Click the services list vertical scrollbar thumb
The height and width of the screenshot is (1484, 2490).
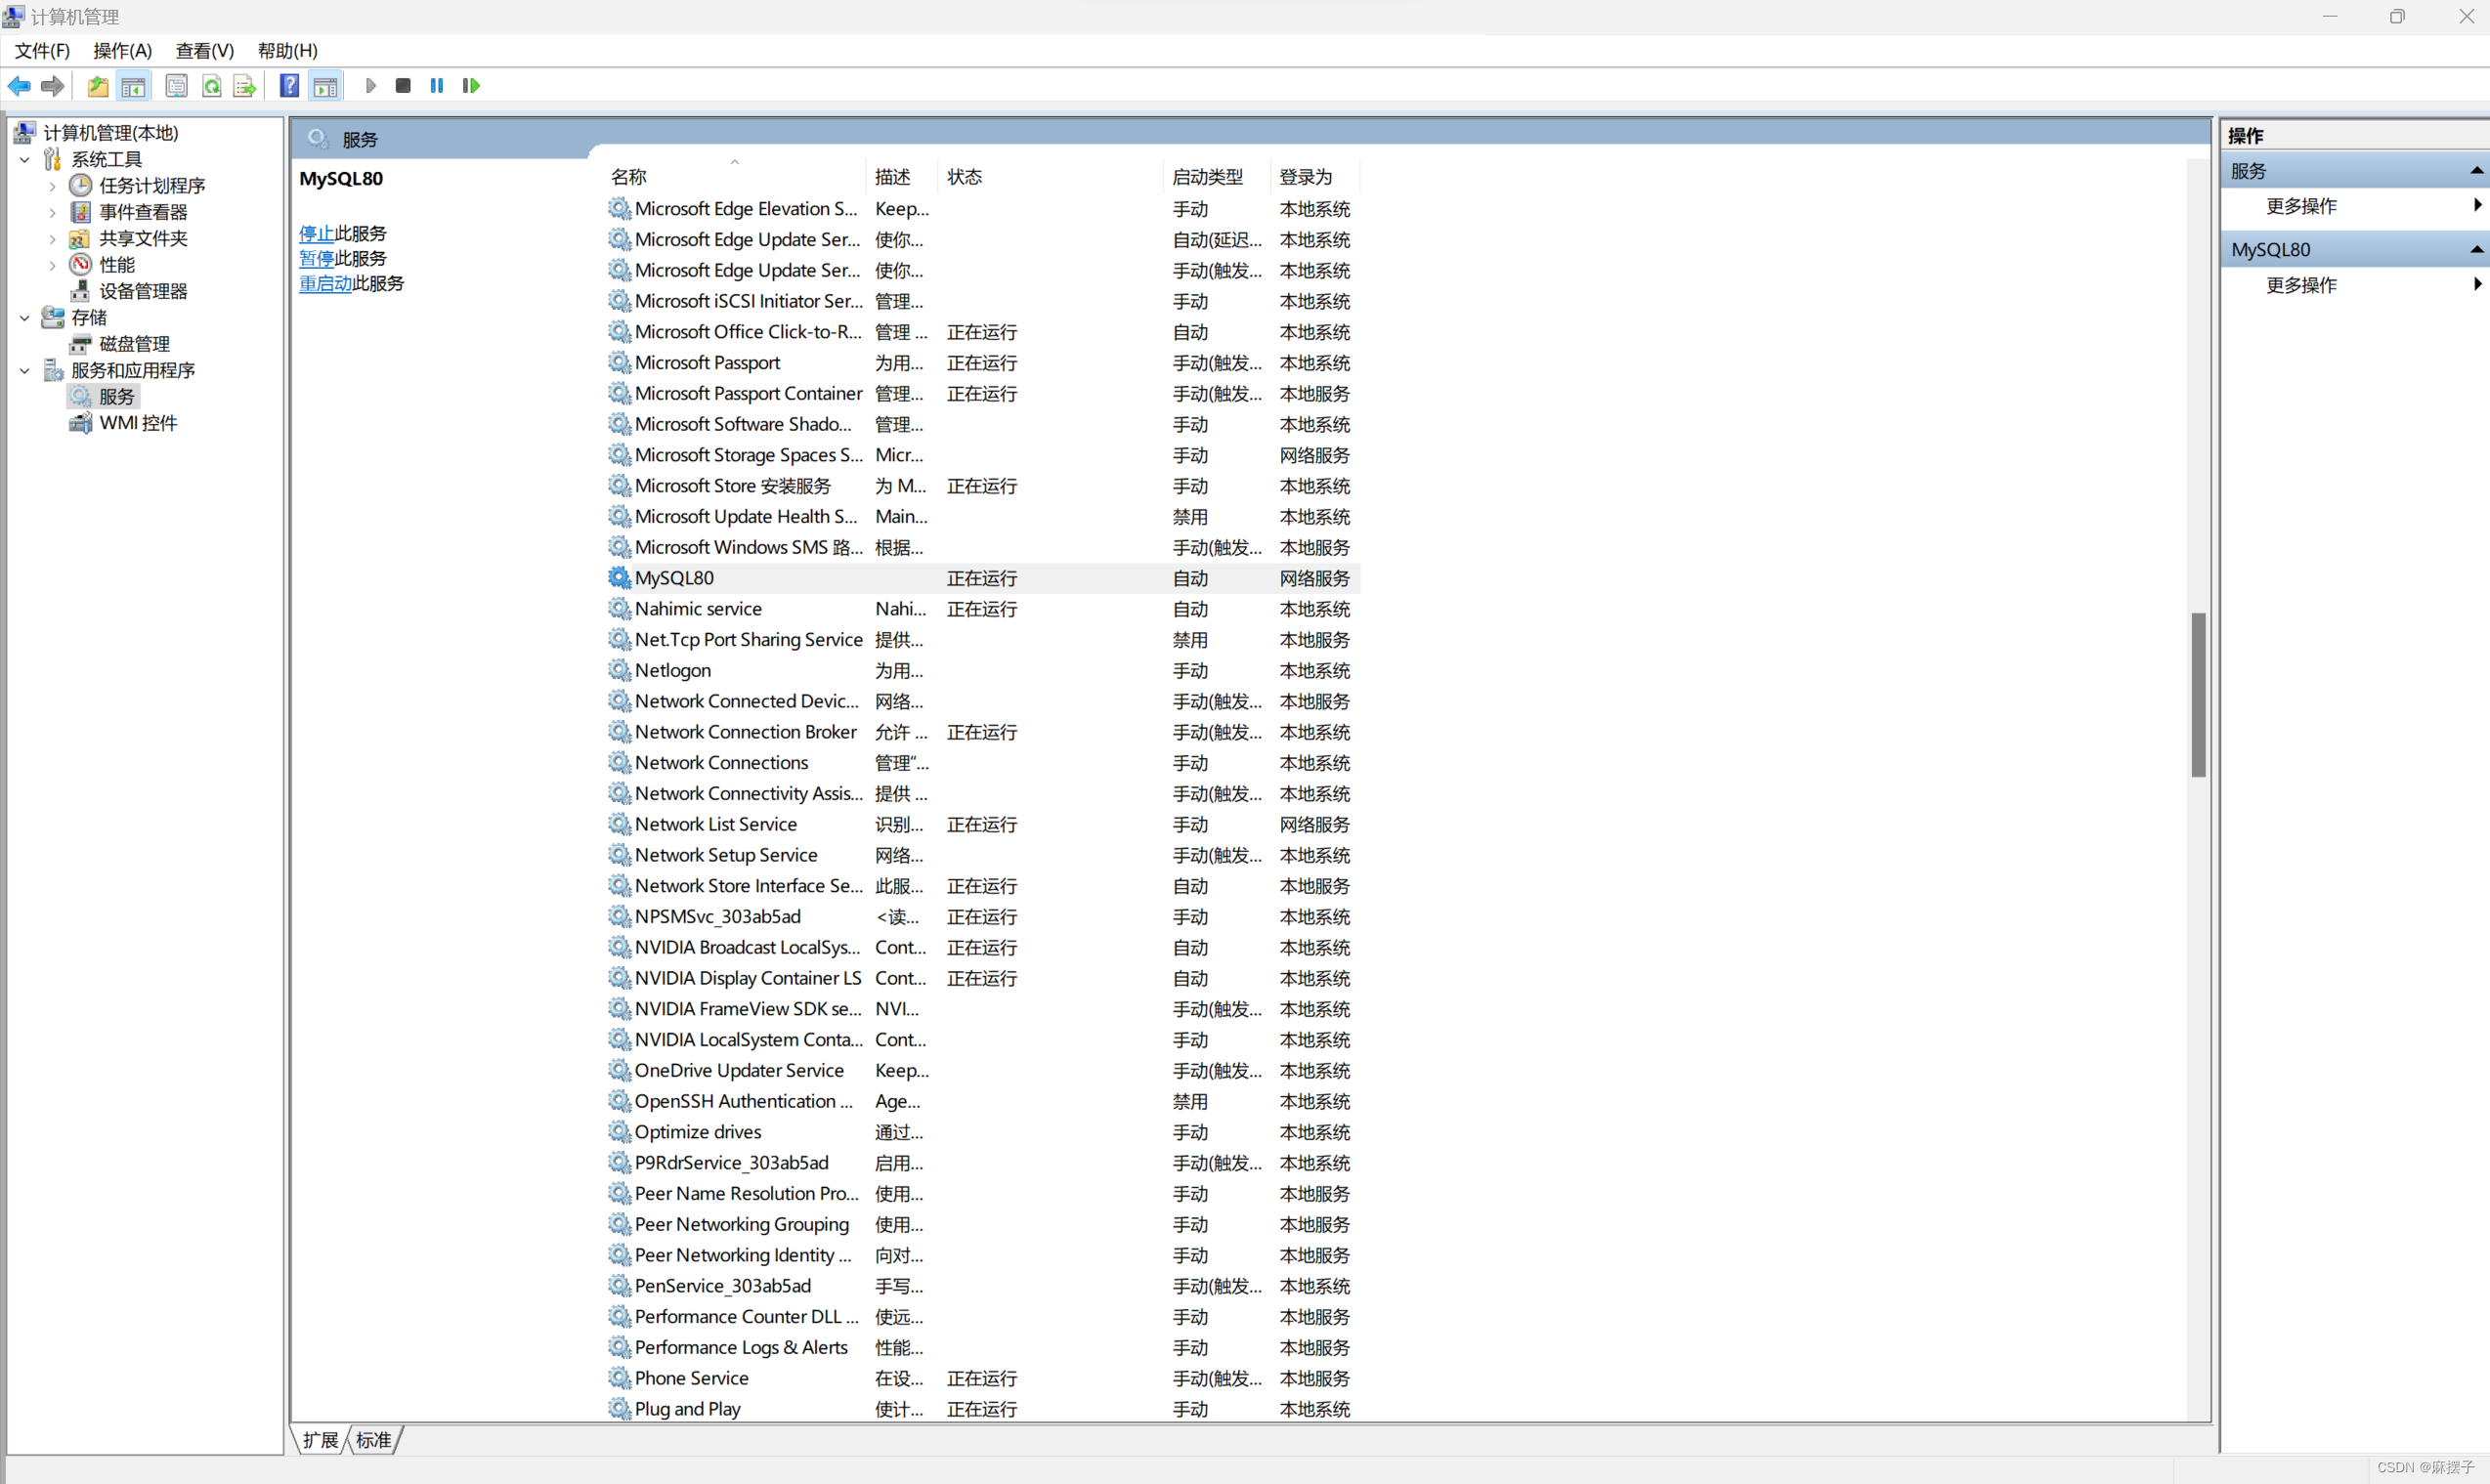[x=2198, y=694]
